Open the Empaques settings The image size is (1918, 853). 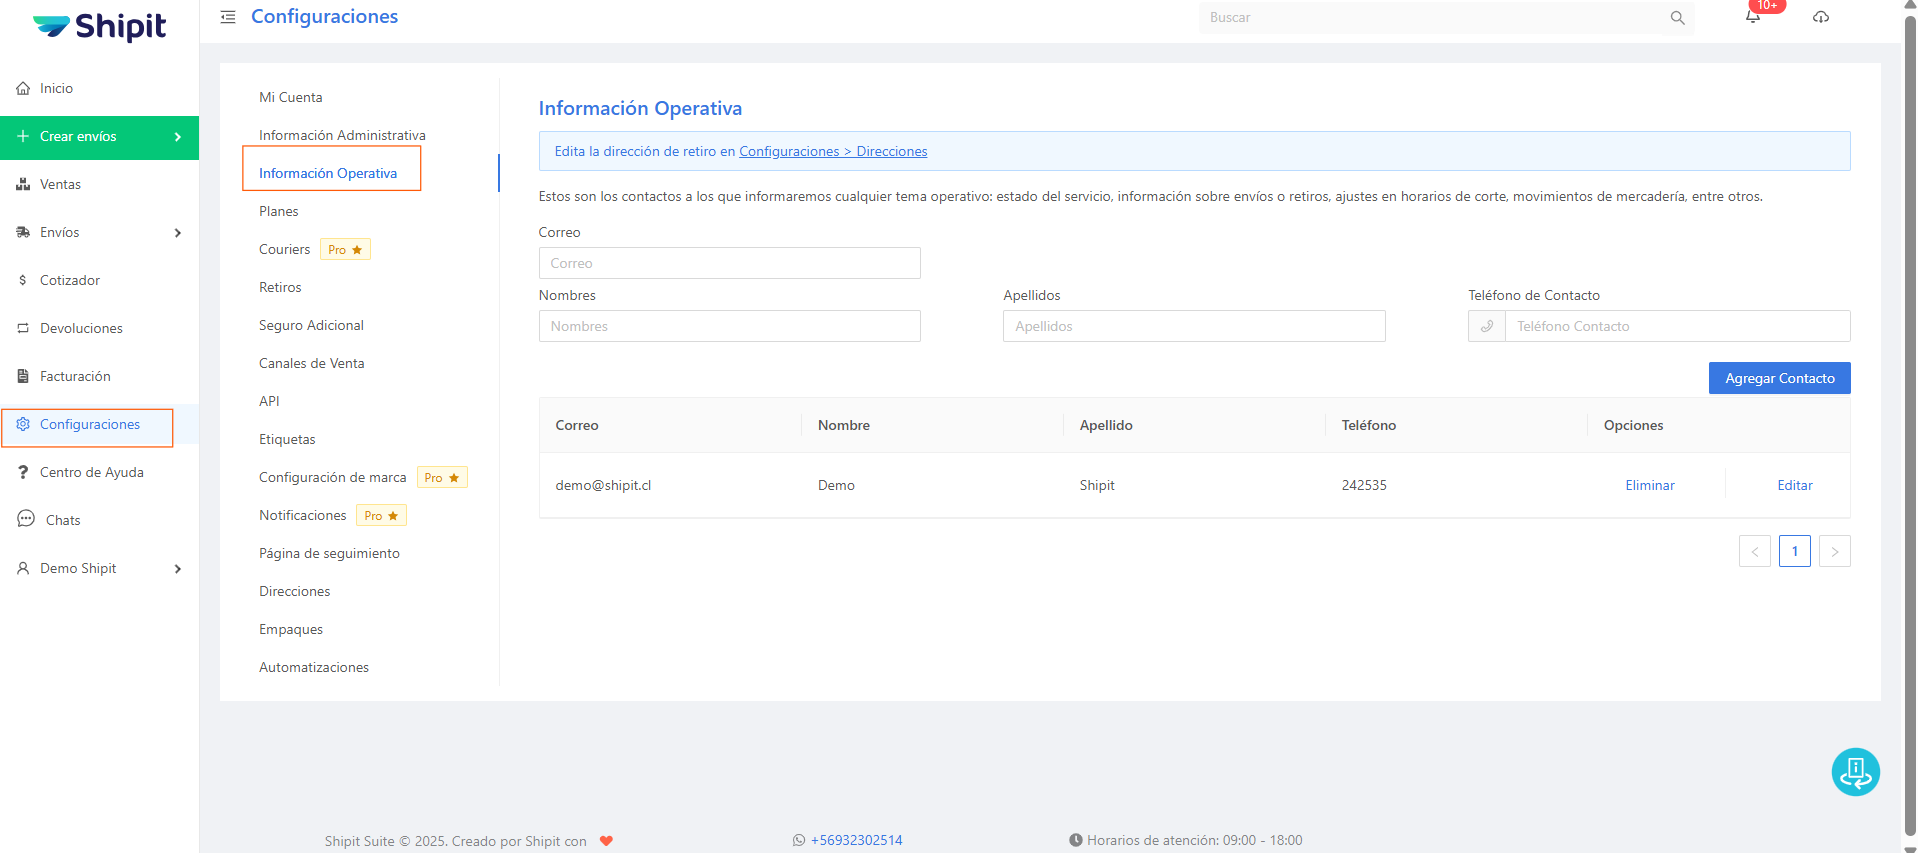pos(291,629)
